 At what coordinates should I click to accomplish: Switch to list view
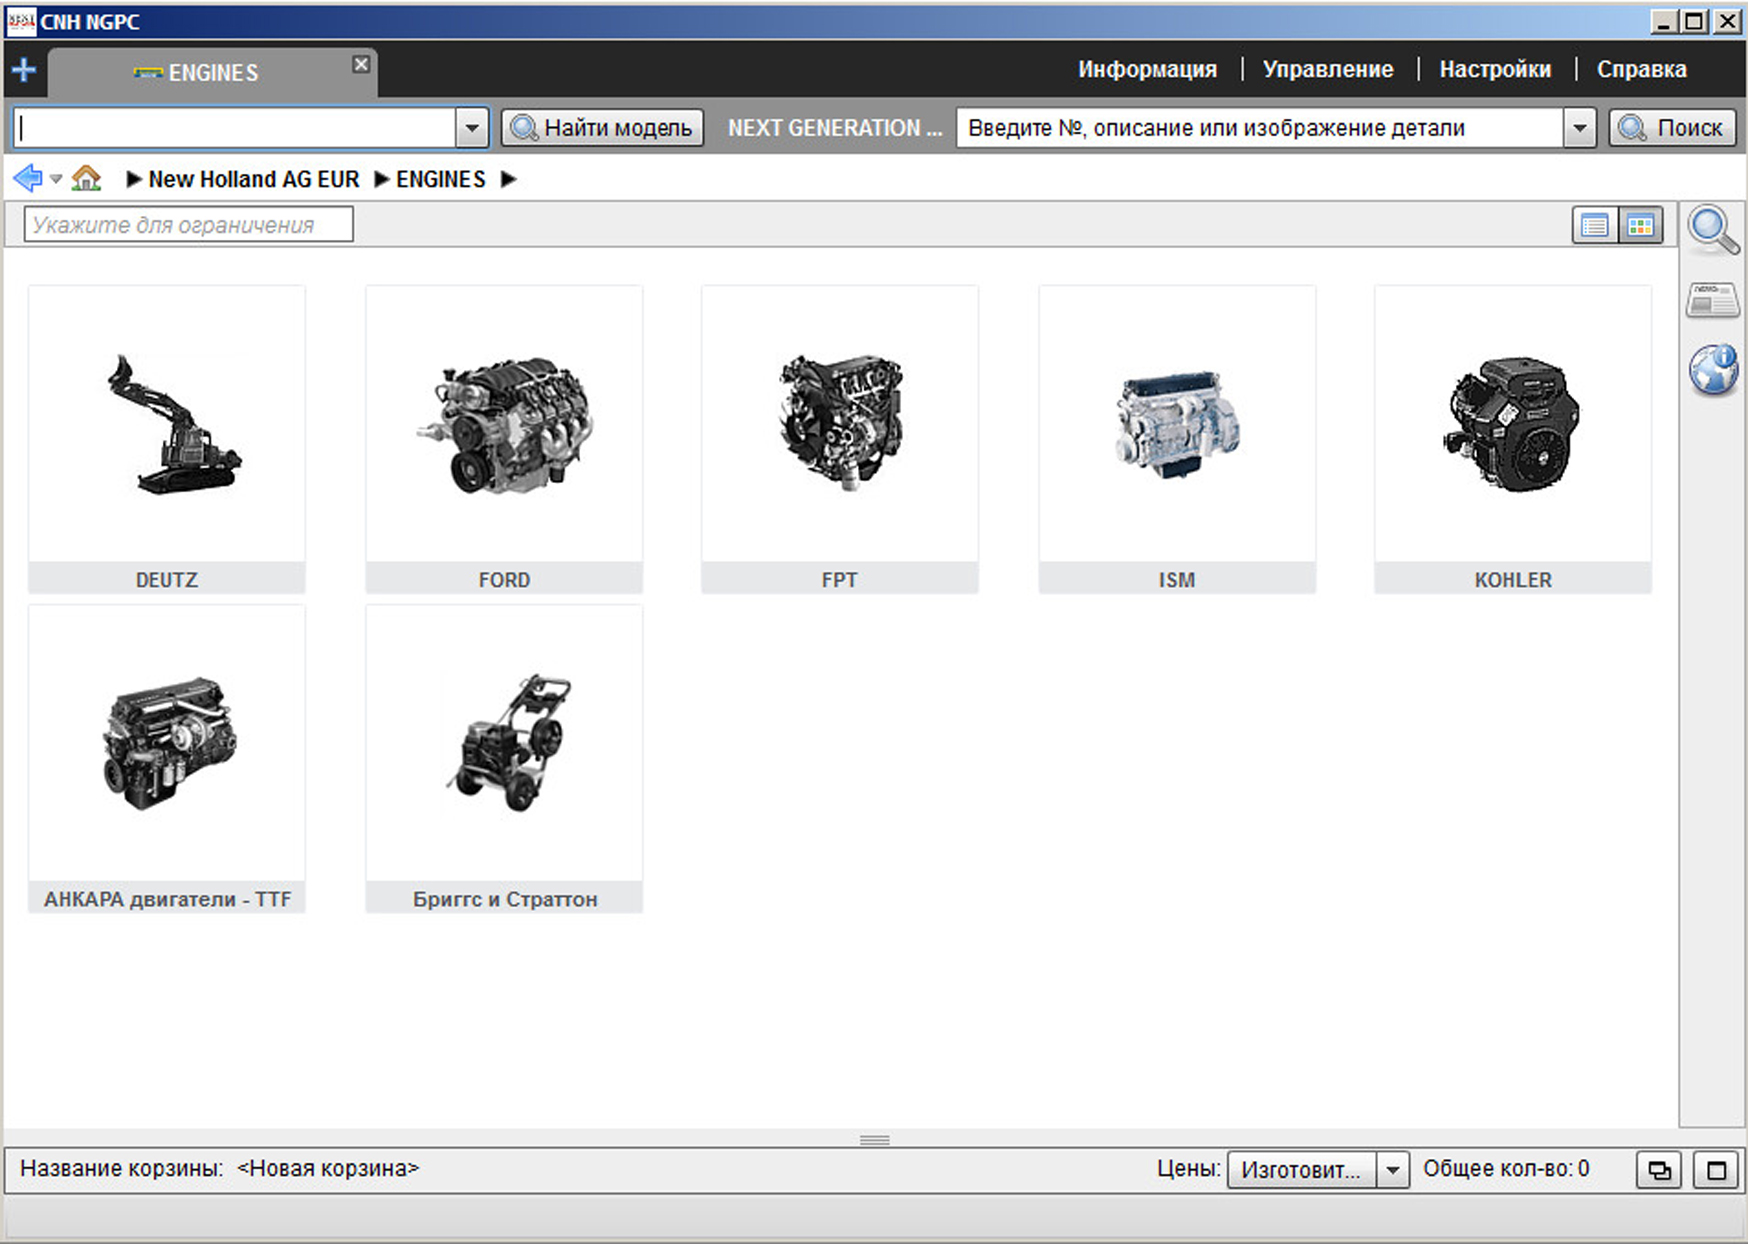1594,226
